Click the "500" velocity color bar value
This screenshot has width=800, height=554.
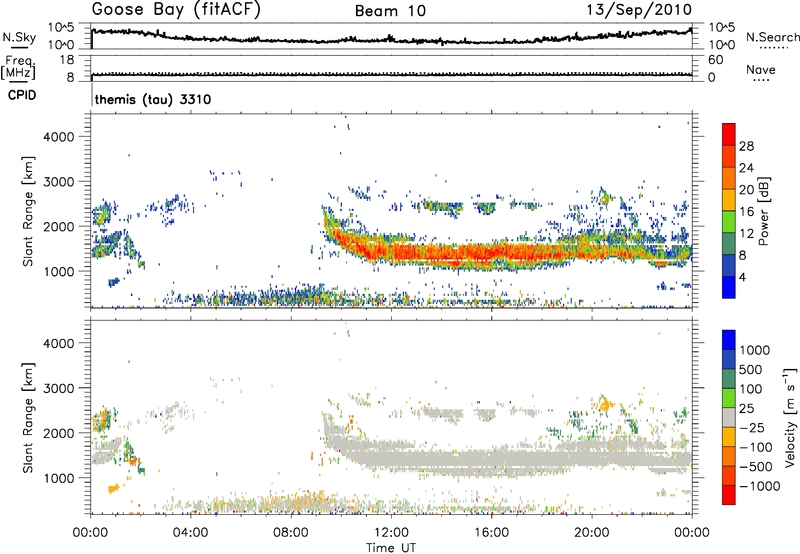click(x=750, y=370)
